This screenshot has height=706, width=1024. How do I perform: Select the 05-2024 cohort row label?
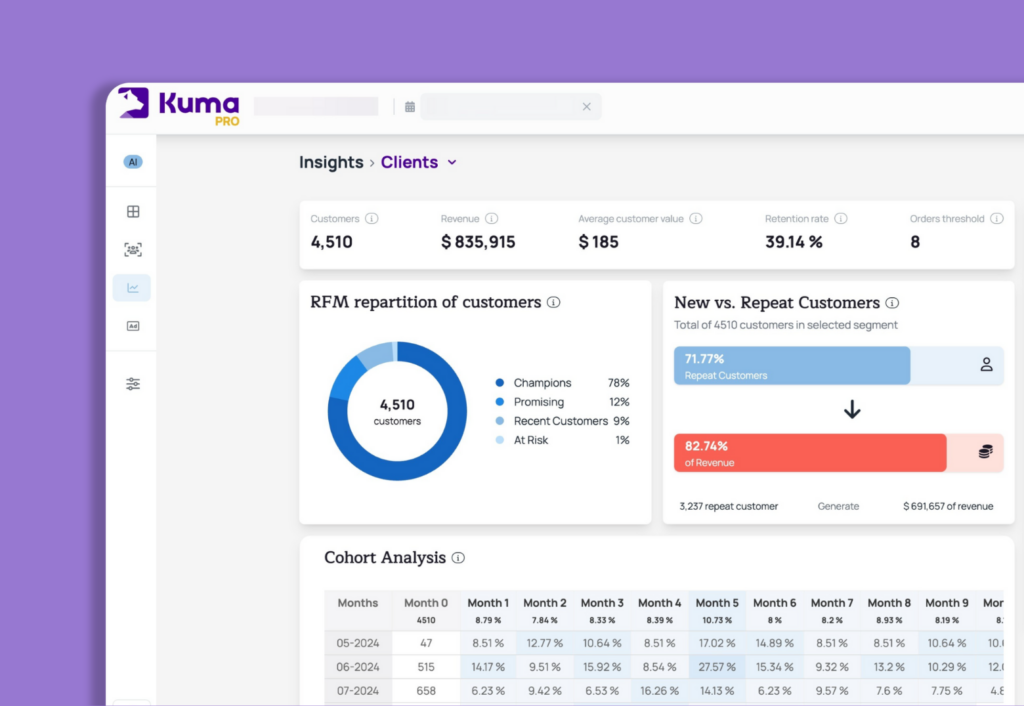click(x=358, y=643)
